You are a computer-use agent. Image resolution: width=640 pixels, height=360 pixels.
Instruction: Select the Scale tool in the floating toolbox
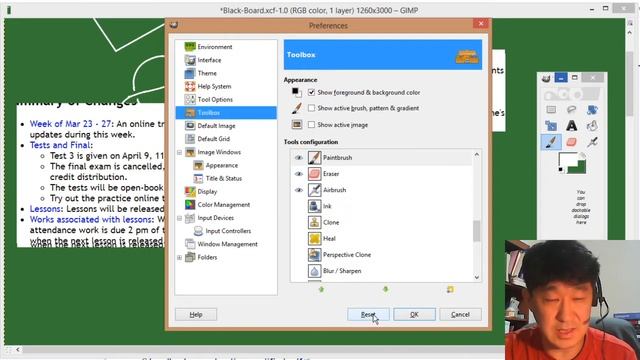pos(551,126)
